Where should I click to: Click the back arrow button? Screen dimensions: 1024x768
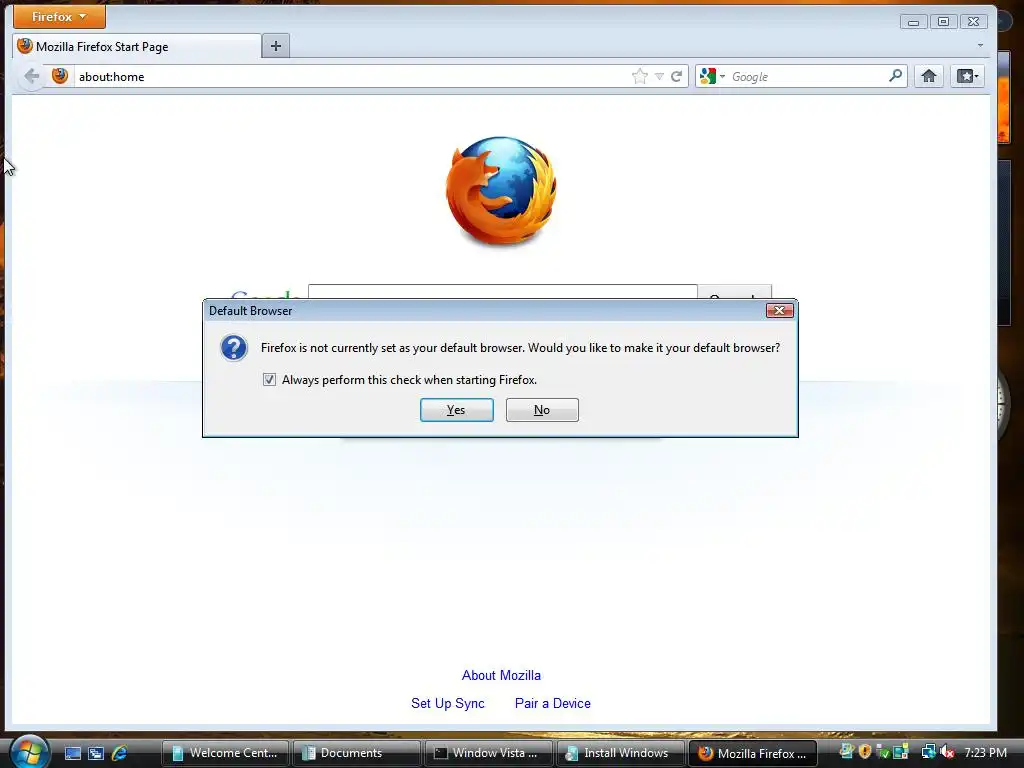coord(31,76)
